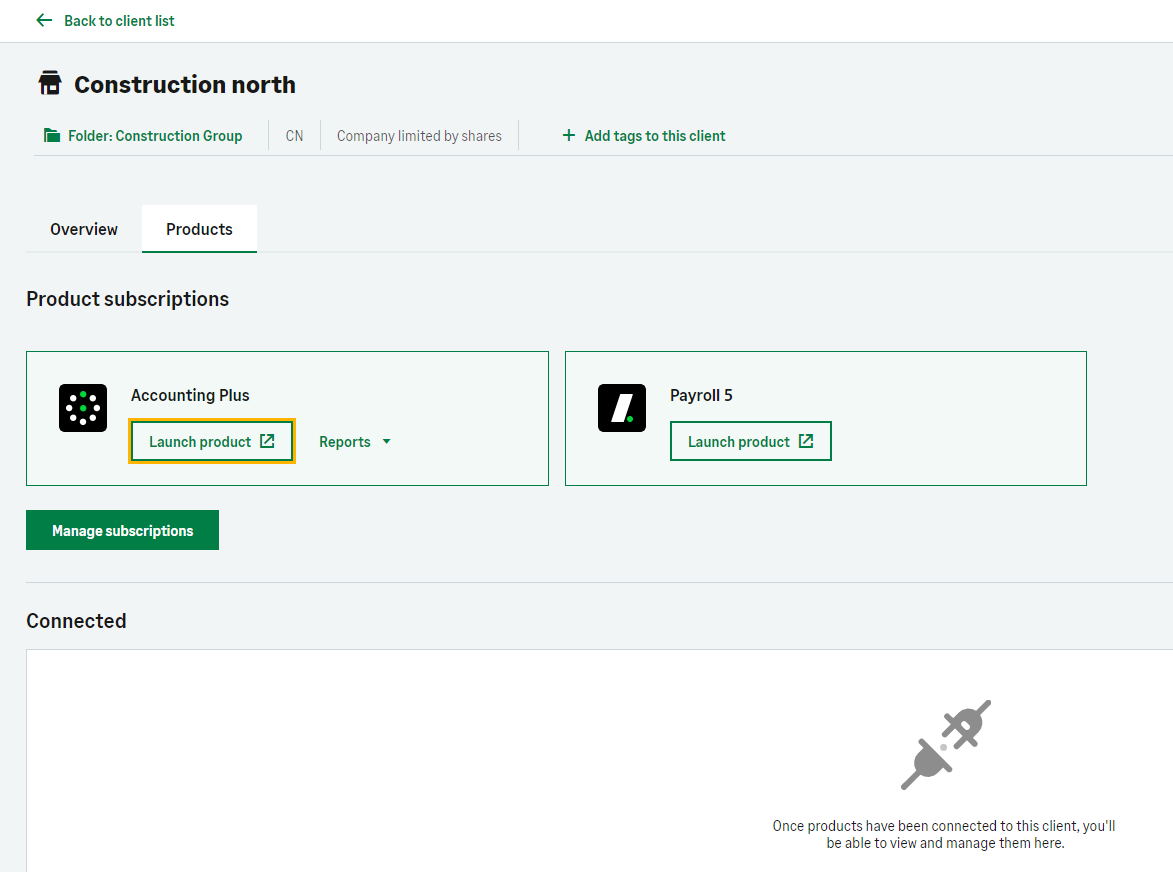Click the CN client code label
1173x872 pixels.
point(294,136)
